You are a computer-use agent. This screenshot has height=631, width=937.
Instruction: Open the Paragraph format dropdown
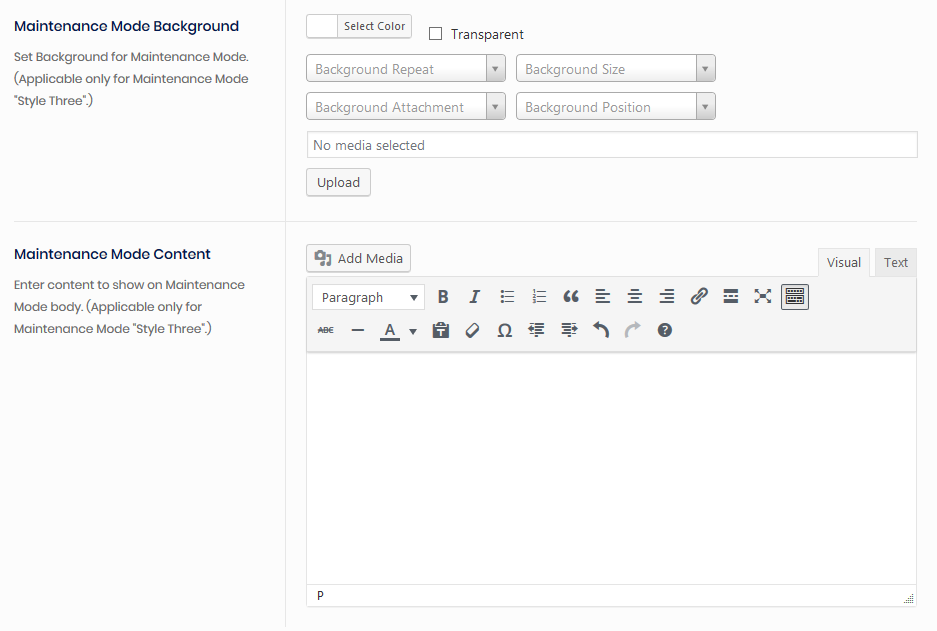368,298
